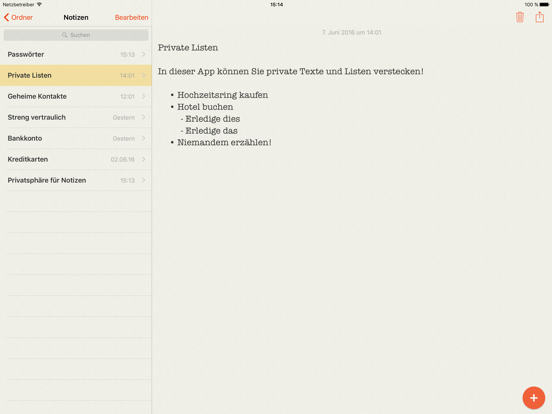Go back to Ordner folders

click(x=18, y=17)
